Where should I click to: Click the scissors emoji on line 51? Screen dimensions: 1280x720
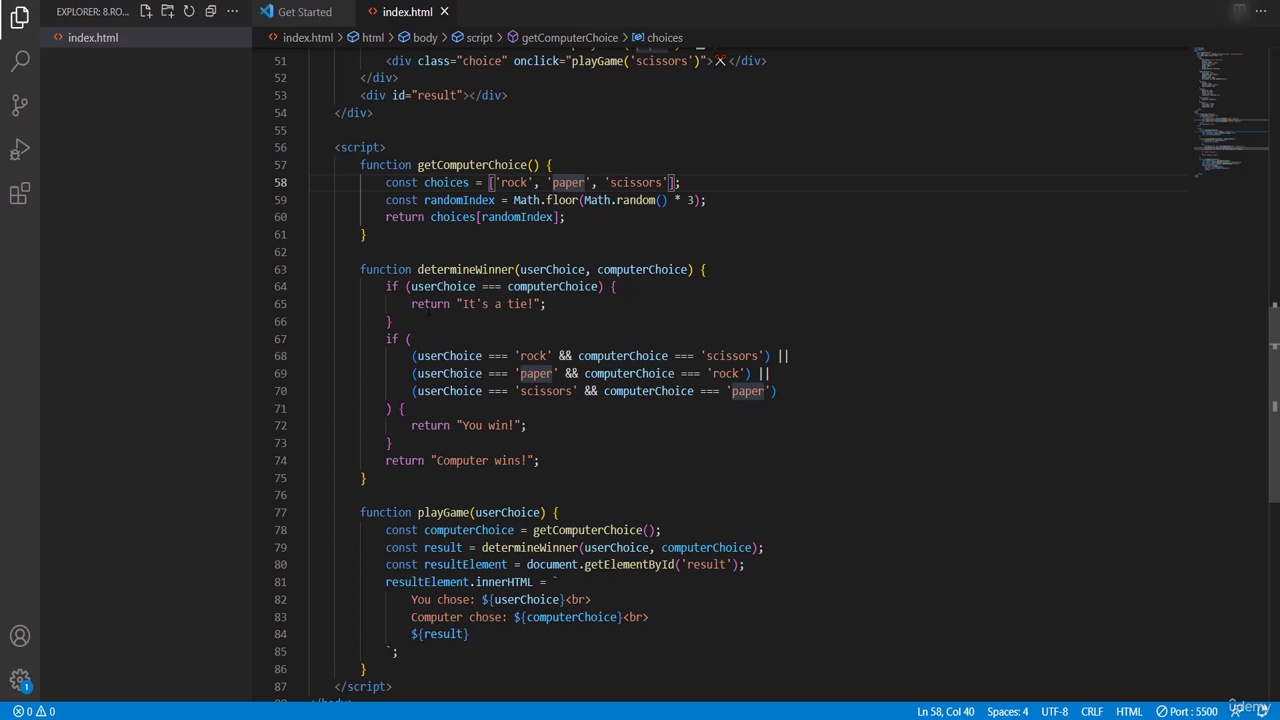[x=719, y=61]
